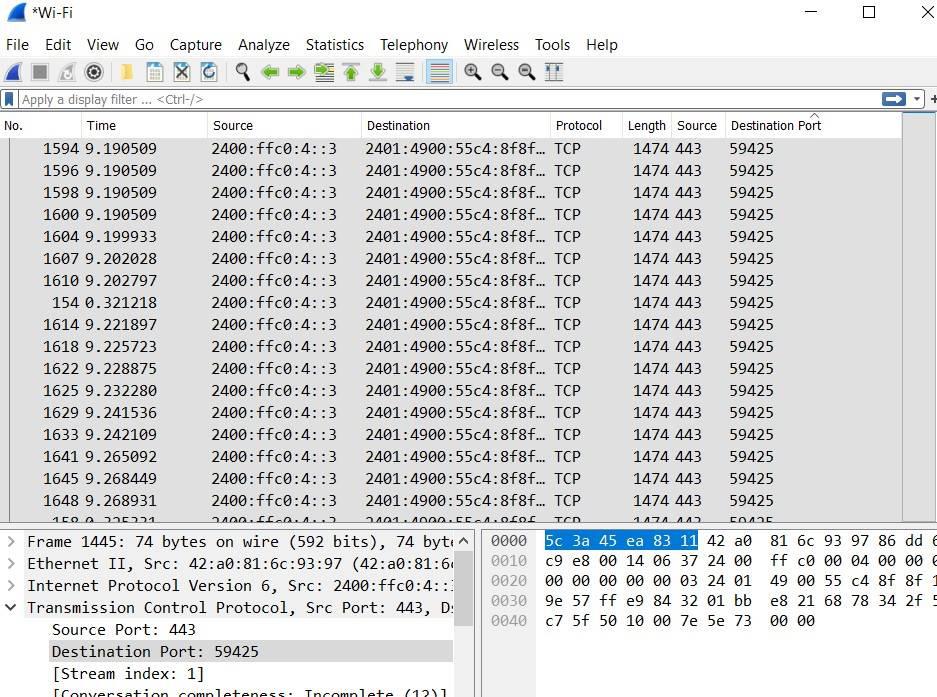The image size is (937, 697).
Task: Open the Telephony menu
Action: (414, 45)
